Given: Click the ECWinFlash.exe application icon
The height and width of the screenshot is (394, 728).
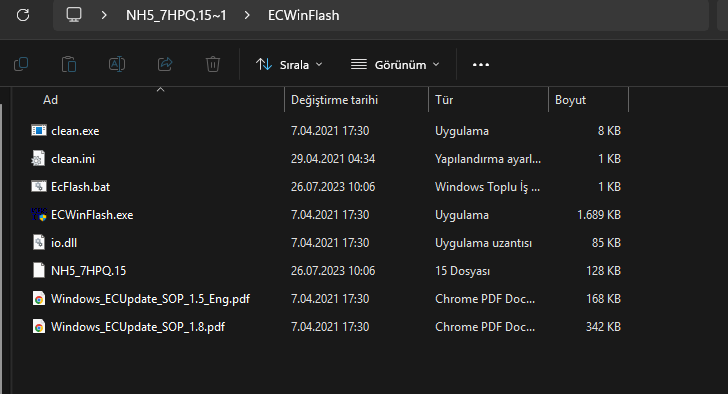Looking at the screenshot, I should (x=39, y=214).
